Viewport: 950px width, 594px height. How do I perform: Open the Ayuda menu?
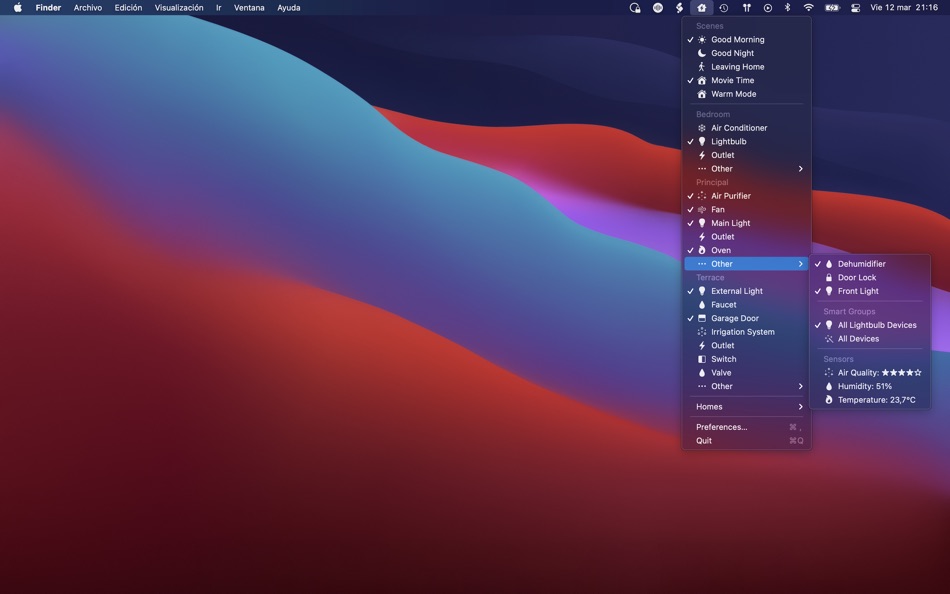(x=288, y=8)
